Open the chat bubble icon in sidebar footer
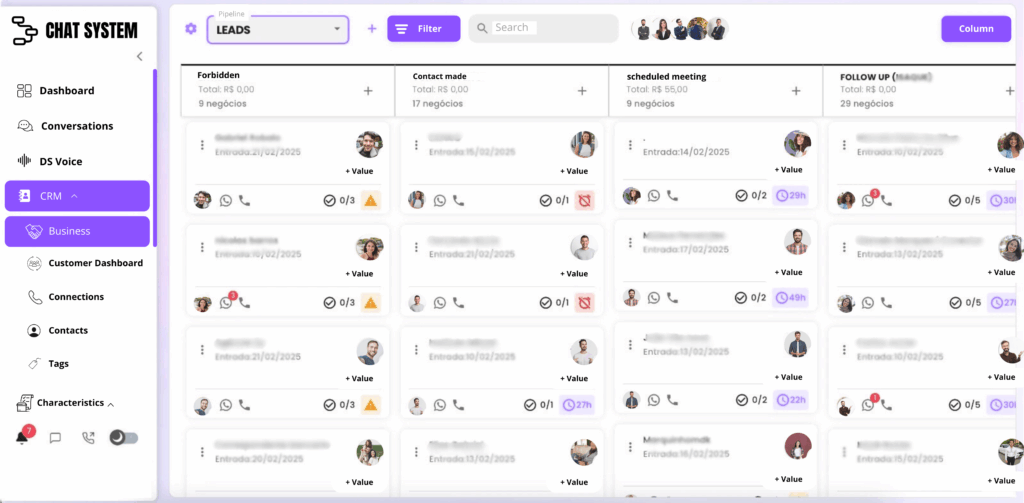The image size is (1024, 503). tap(56, 438)
